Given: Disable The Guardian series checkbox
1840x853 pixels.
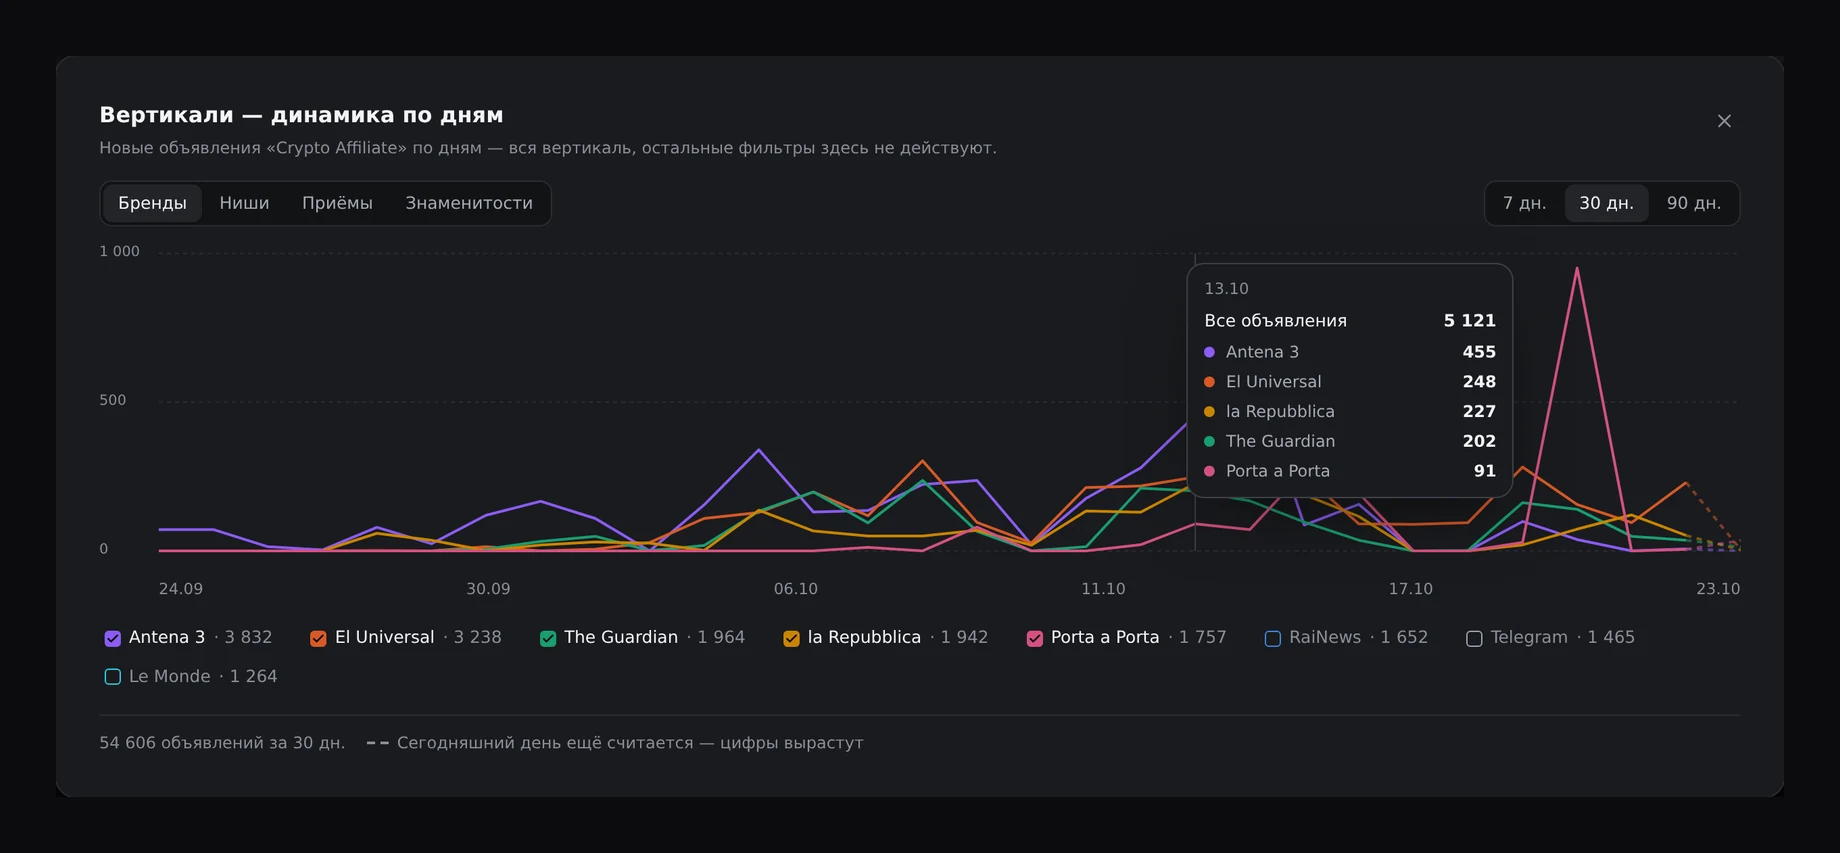Looking at the screenshot, I should click(x=548, y=638).
